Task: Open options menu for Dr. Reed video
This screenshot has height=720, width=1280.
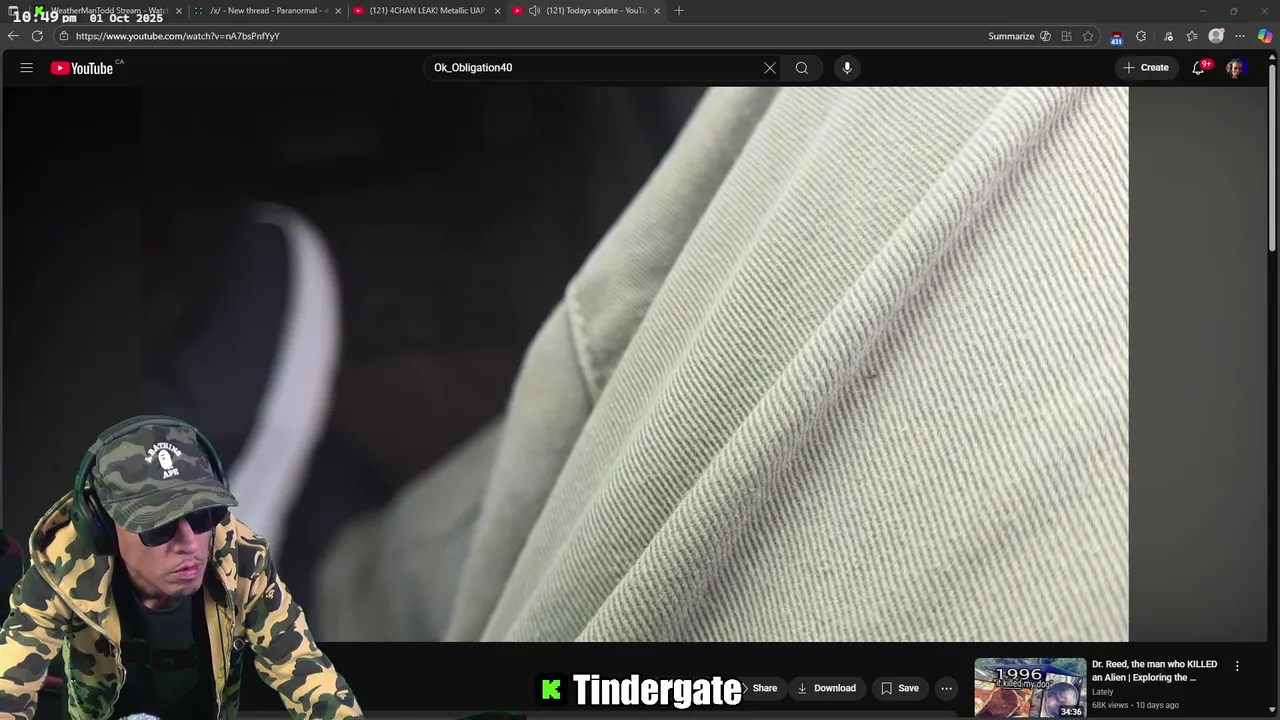Action: (1237, 666)
